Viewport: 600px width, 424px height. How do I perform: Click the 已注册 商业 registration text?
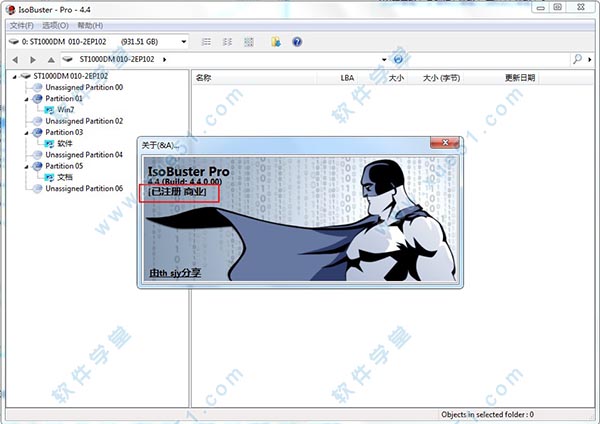pos(177,192)
